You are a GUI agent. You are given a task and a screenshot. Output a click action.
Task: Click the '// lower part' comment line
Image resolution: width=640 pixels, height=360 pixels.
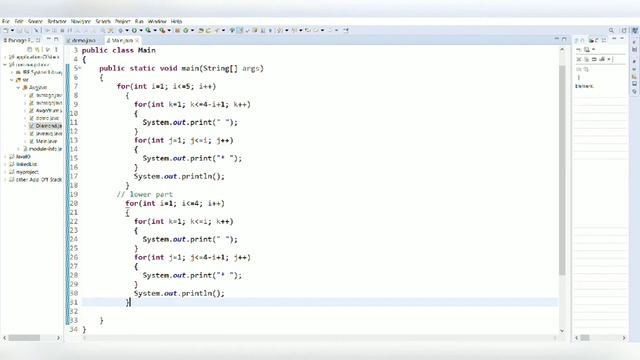145,194
